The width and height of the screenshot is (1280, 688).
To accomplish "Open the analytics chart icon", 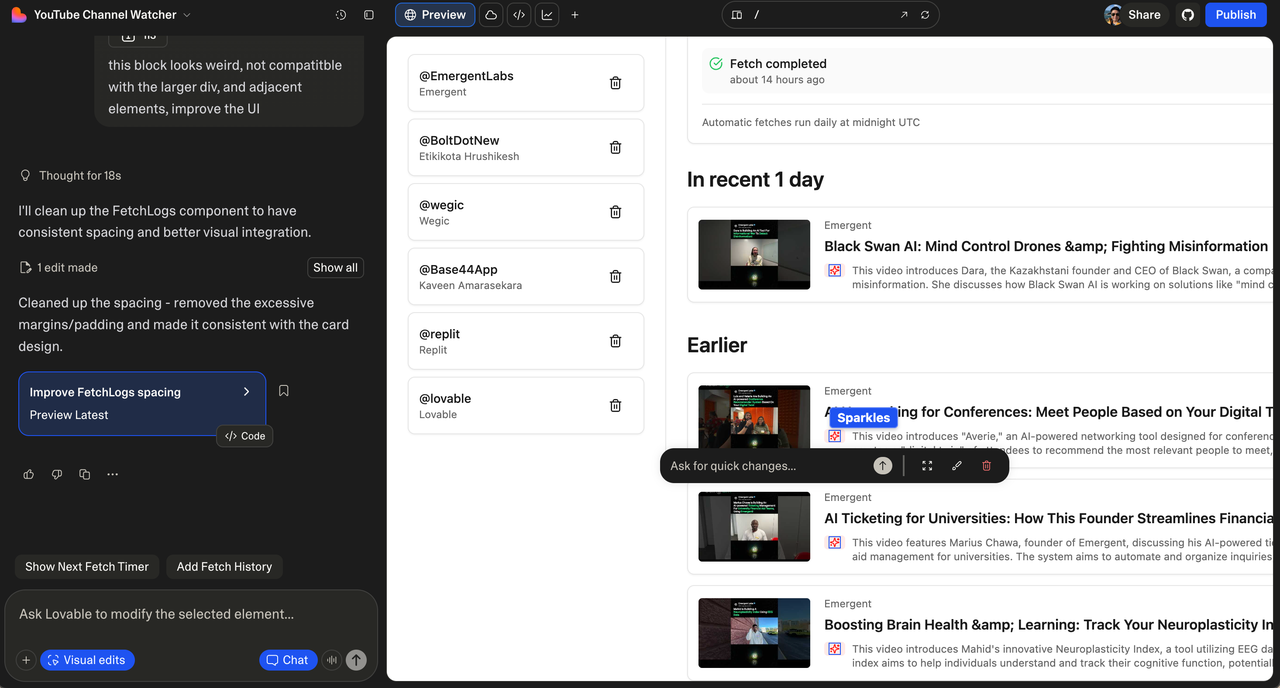I will pyautogui.click(x=547, y=15).
